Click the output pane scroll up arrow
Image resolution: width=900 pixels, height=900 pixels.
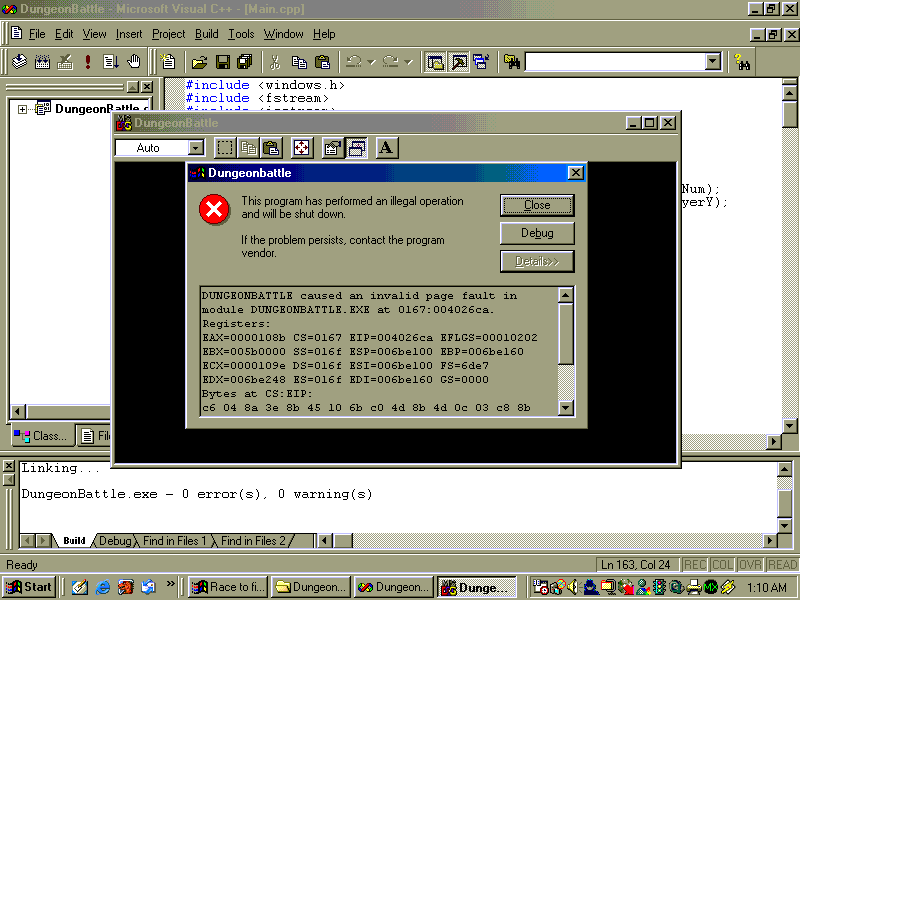click(785, 470)
